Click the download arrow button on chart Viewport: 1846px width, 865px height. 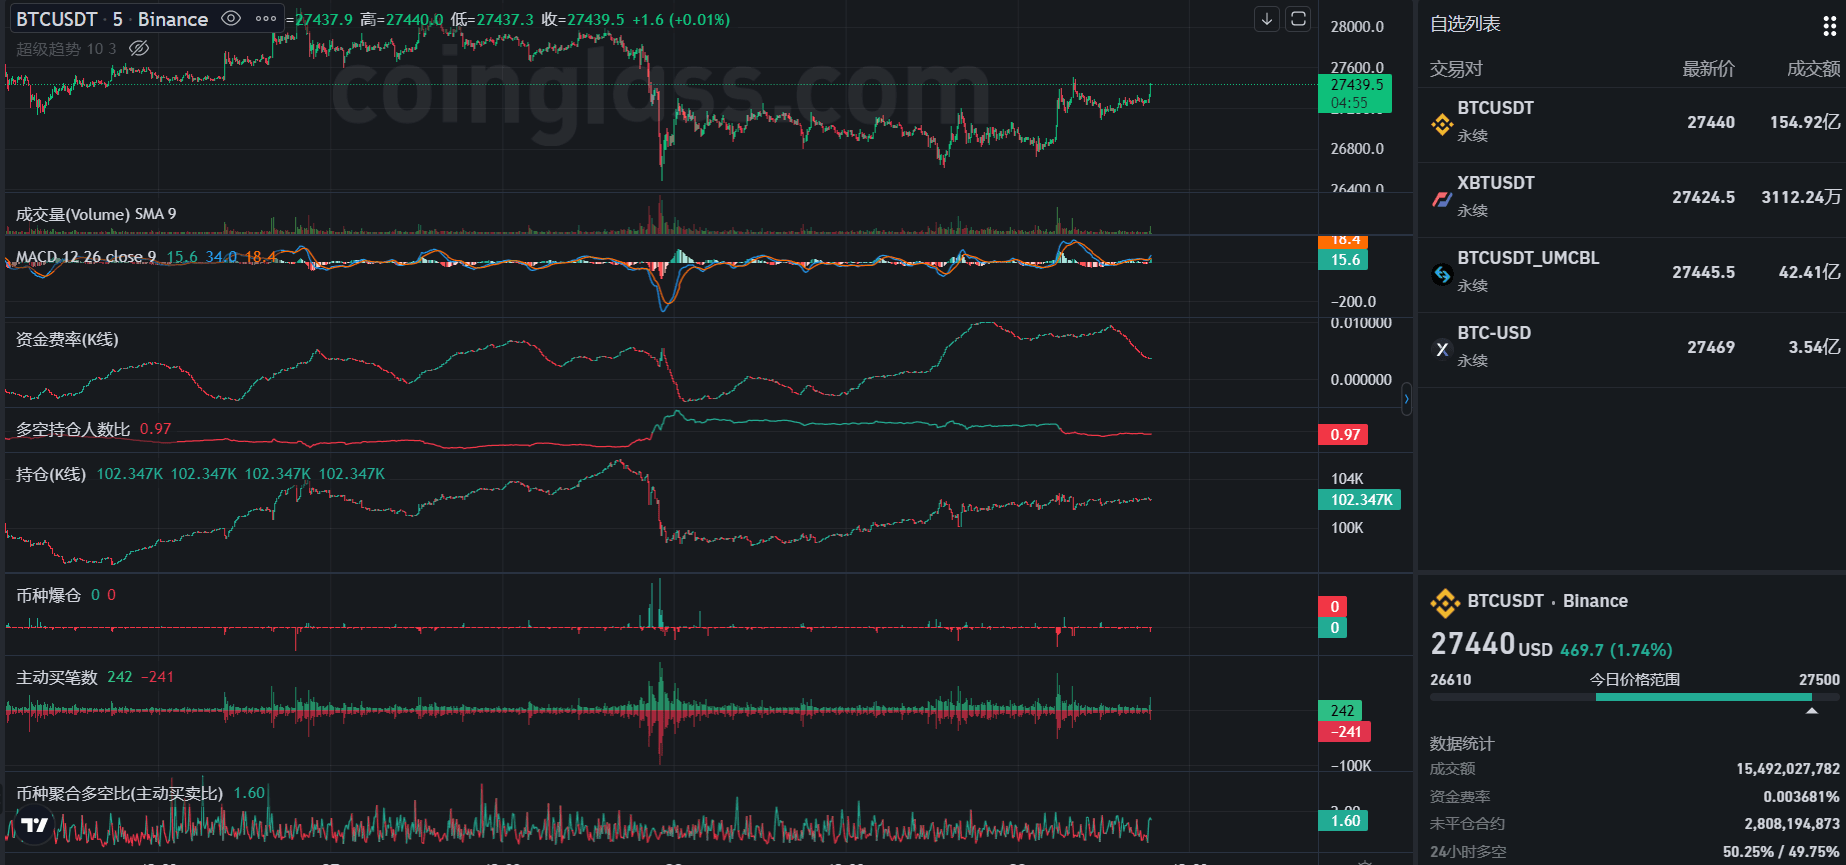click(x=1267, y=19)
